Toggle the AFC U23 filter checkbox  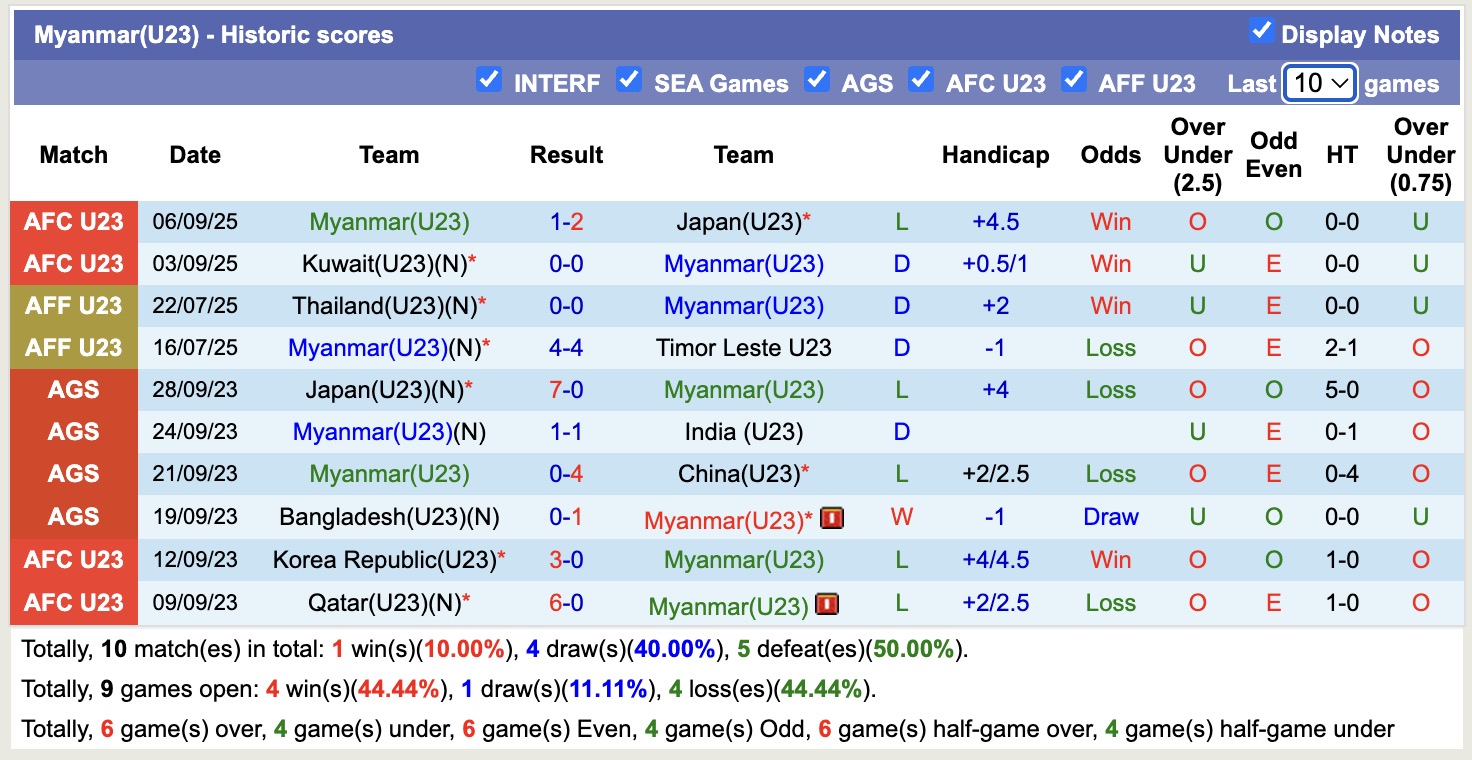coord(921,80)
